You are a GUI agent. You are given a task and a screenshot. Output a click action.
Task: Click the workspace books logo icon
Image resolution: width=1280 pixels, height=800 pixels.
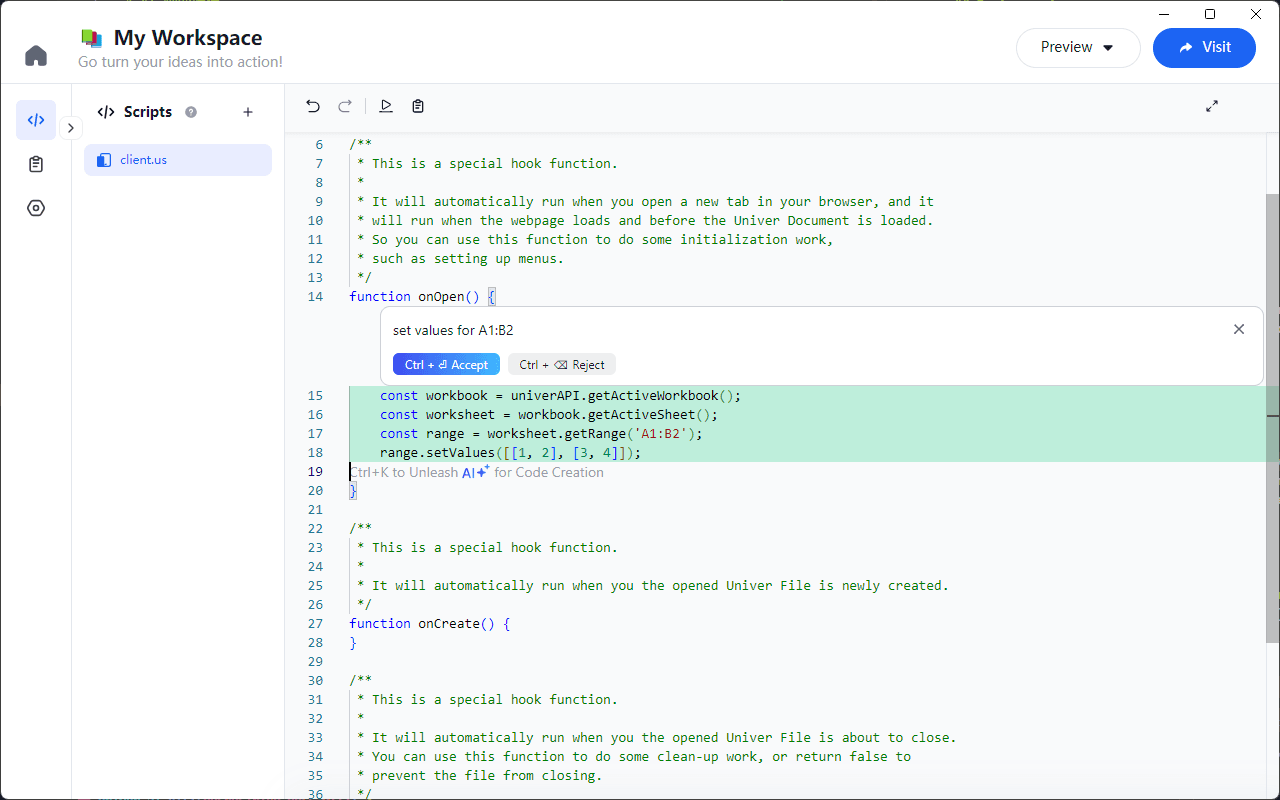pyautogui.click(x=92, y=38)
